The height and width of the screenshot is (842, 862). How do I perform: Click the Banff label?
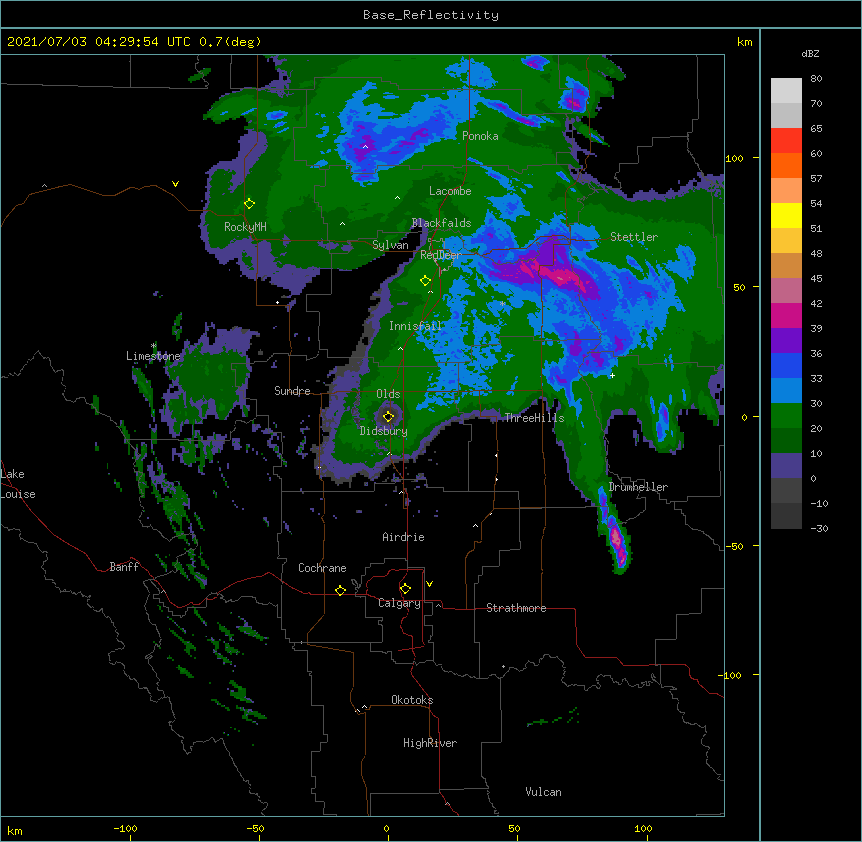(124, 567)
